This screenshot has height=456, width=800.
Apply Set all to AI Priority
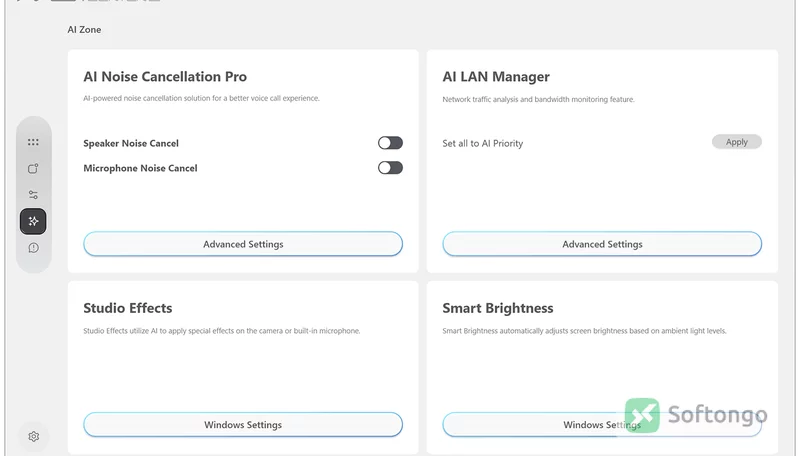coord(737,142)
